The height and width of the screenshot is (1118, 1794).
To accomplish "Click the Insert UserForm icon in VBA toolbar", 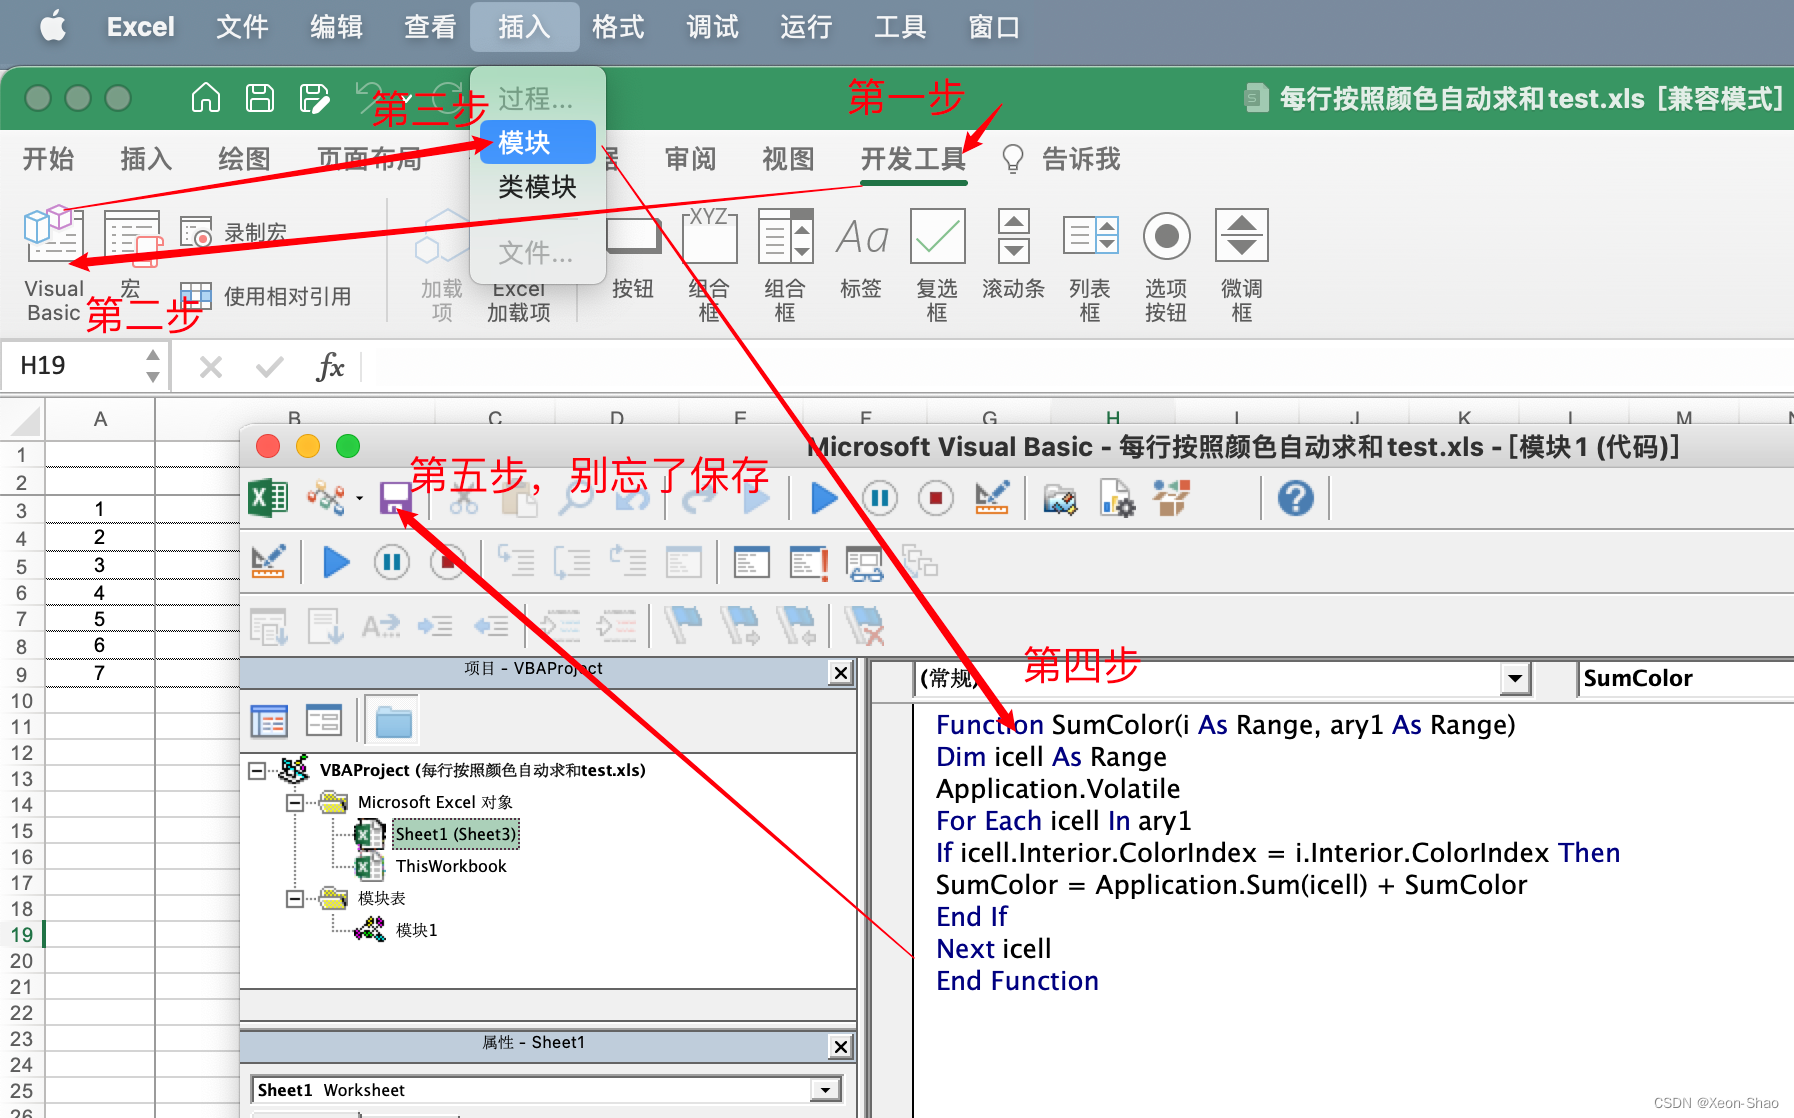I will click(326, 497).
